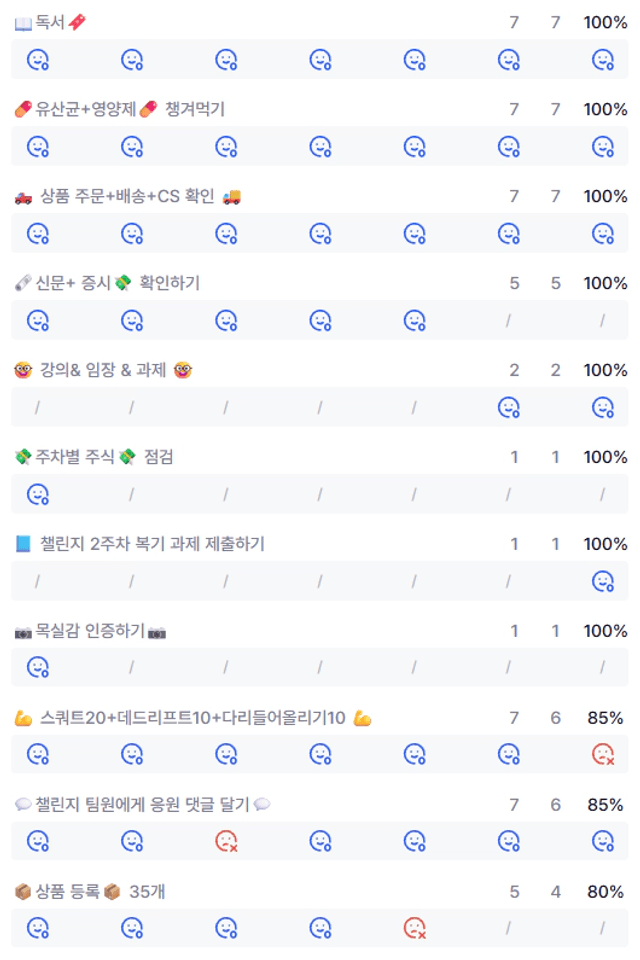Click the first day smiley under 독서
Viewport: 640px width, 960px height.
click(38, 59)
